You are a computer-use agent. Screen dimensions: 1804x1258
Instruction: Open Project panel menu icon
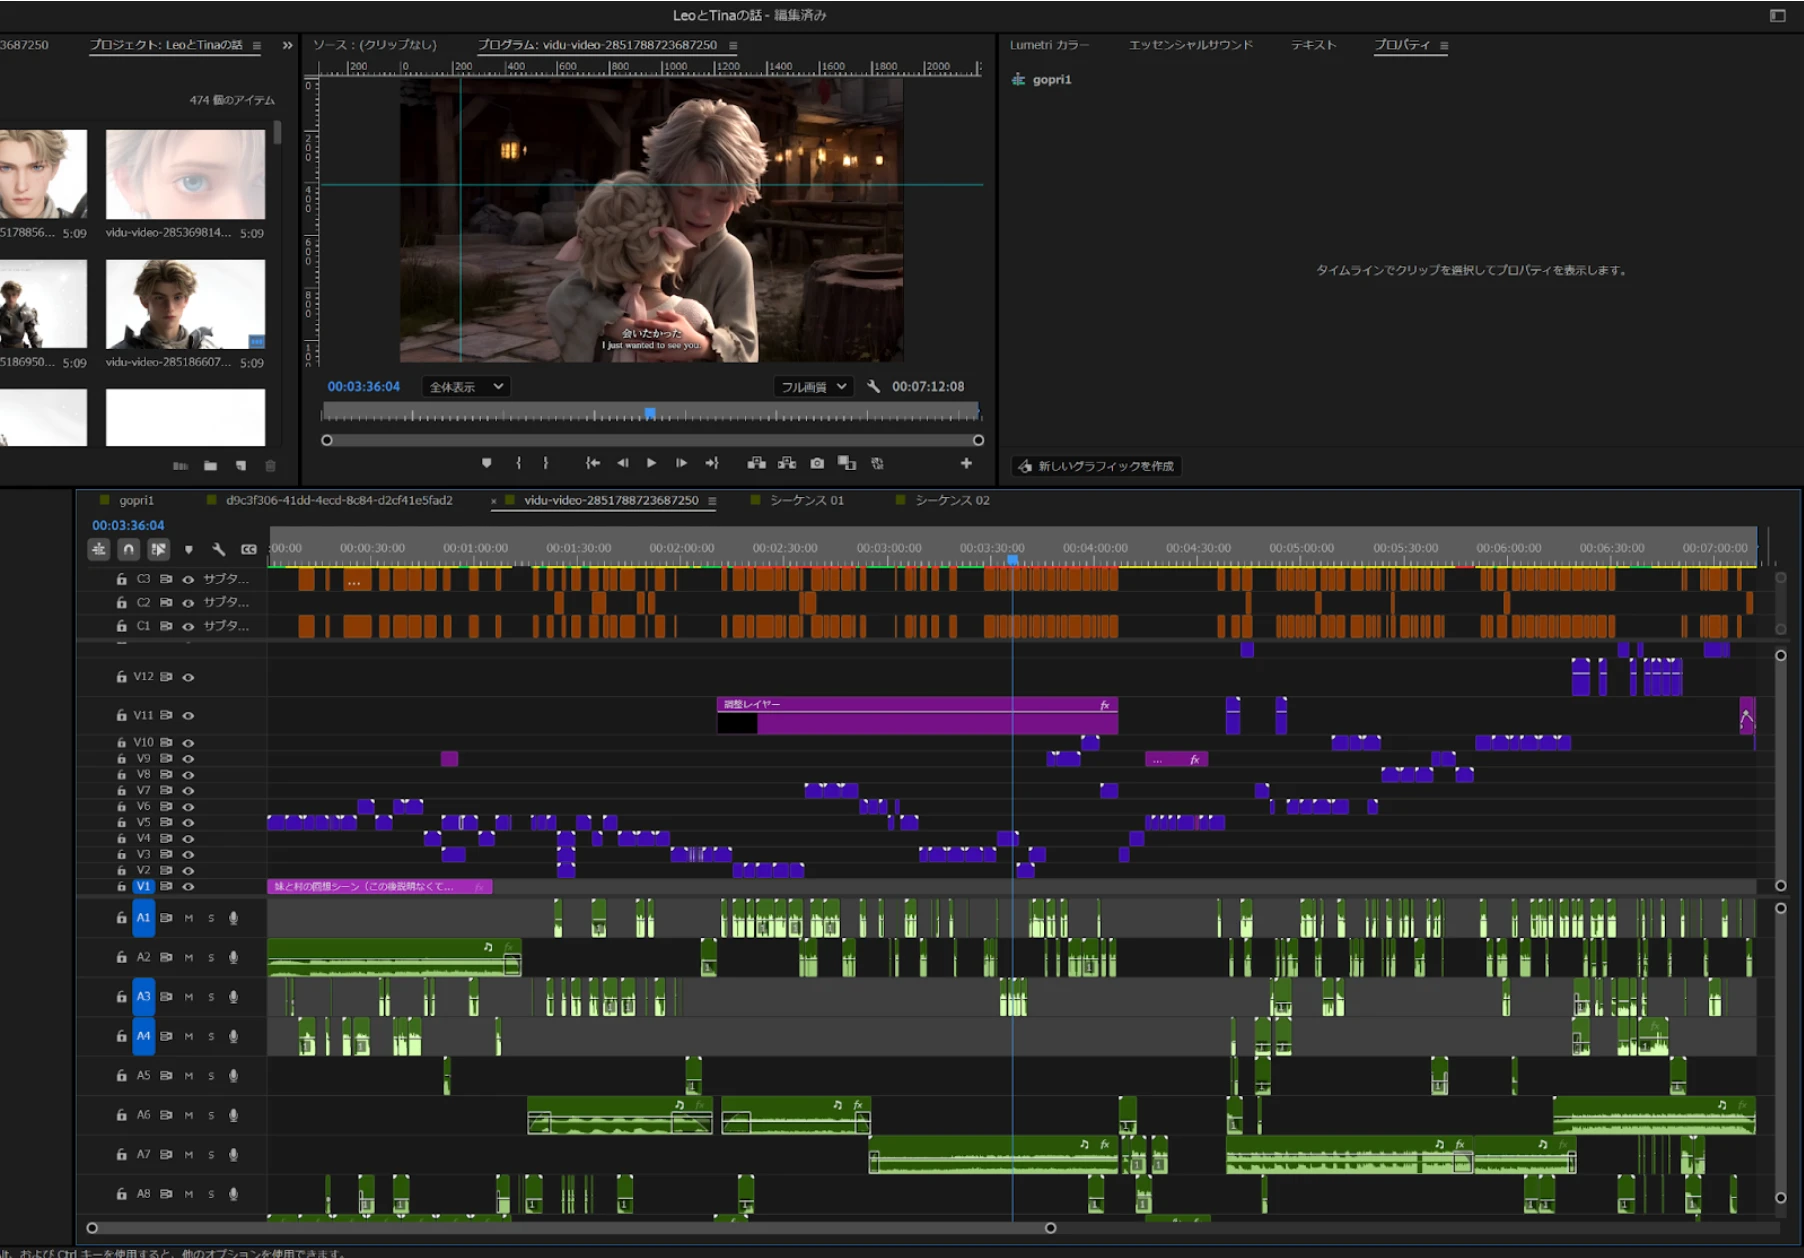[x=257, y=45]
